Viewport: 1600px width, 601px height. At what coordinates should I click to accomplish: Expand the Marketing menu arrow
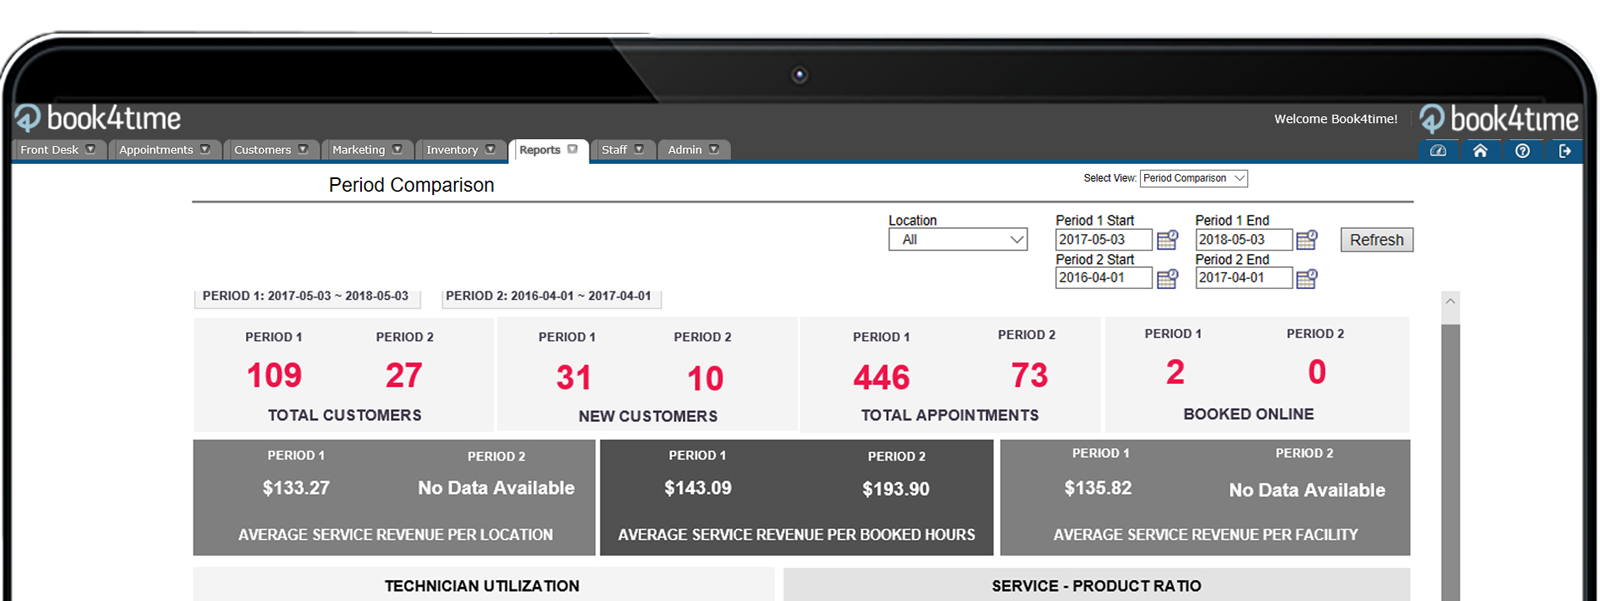pyautogui.click(x=397, y=149)
